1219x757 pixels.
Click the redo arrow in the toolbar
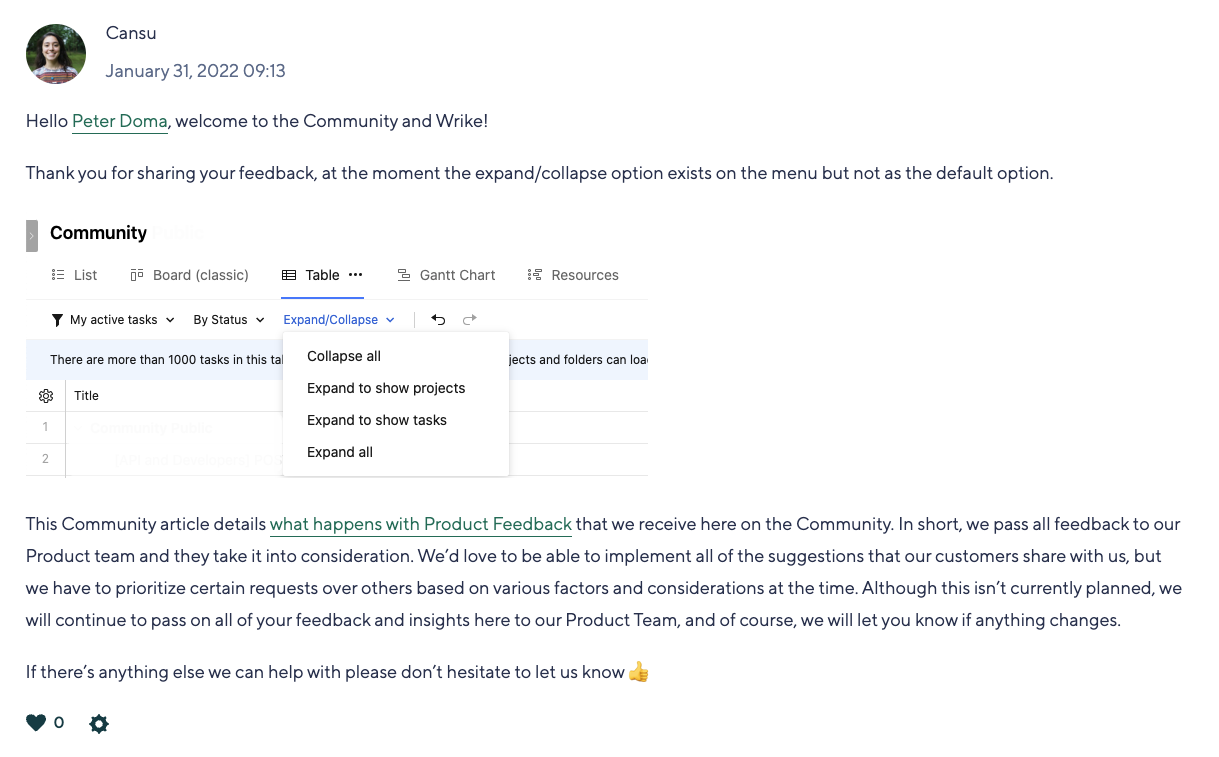pos(470,320)
